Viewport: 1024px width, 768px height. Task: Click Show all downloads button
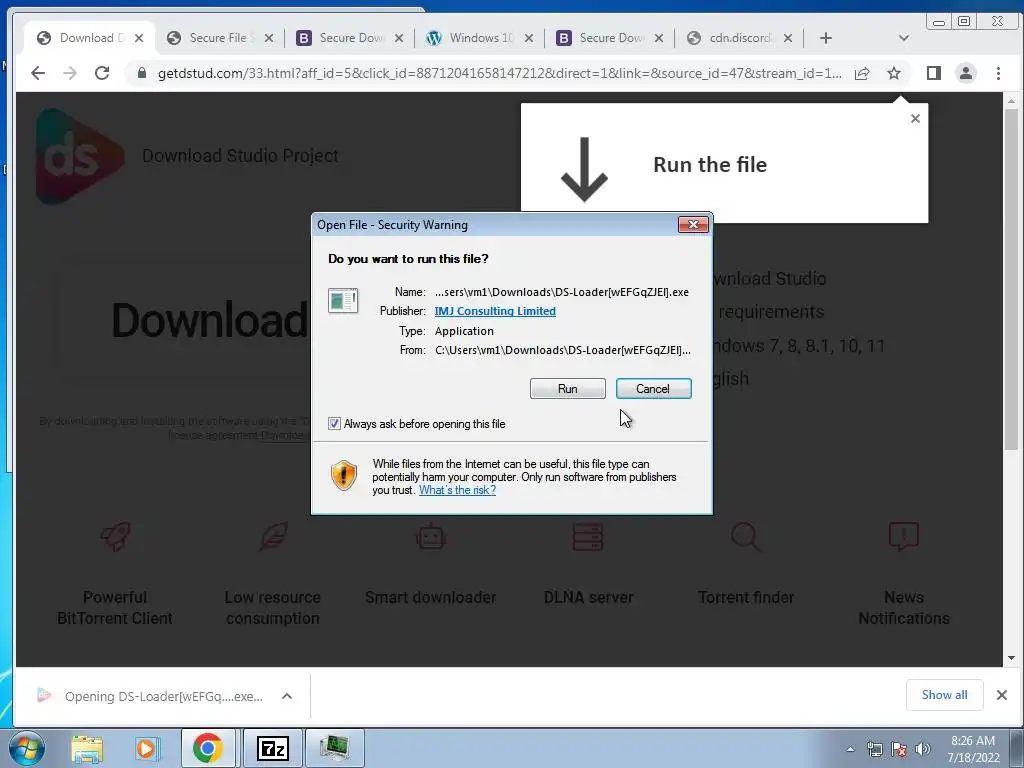point(944,695)
